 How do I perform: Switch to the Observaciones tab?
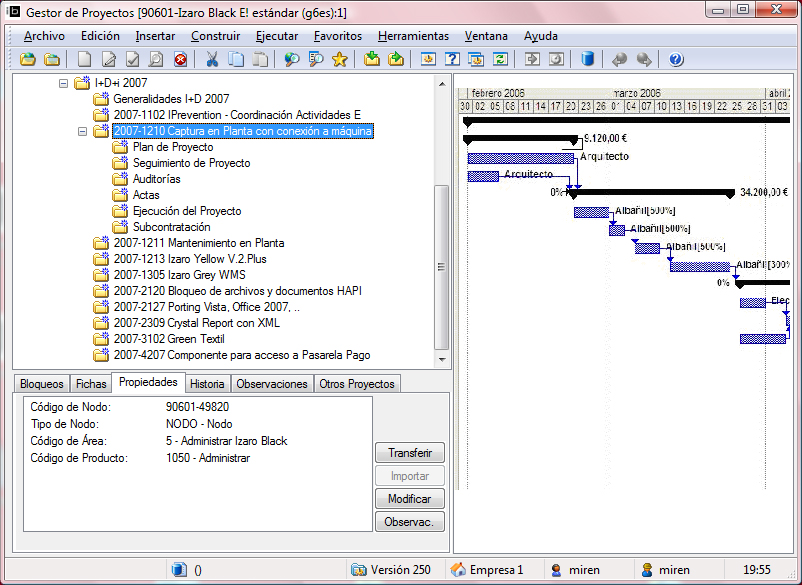tap(272, 384)
